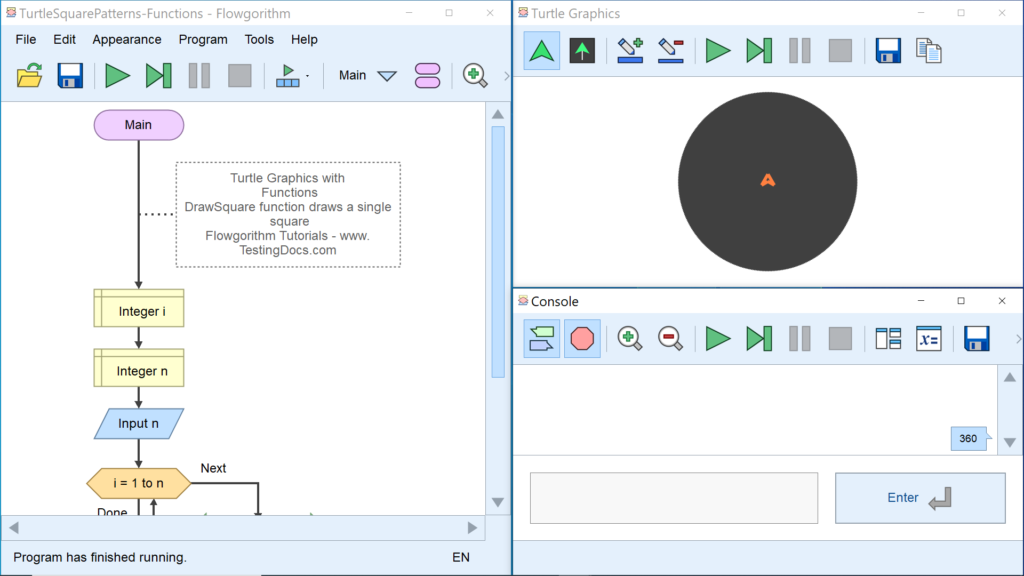Open the variable watch window in Console

click(928, 338)
